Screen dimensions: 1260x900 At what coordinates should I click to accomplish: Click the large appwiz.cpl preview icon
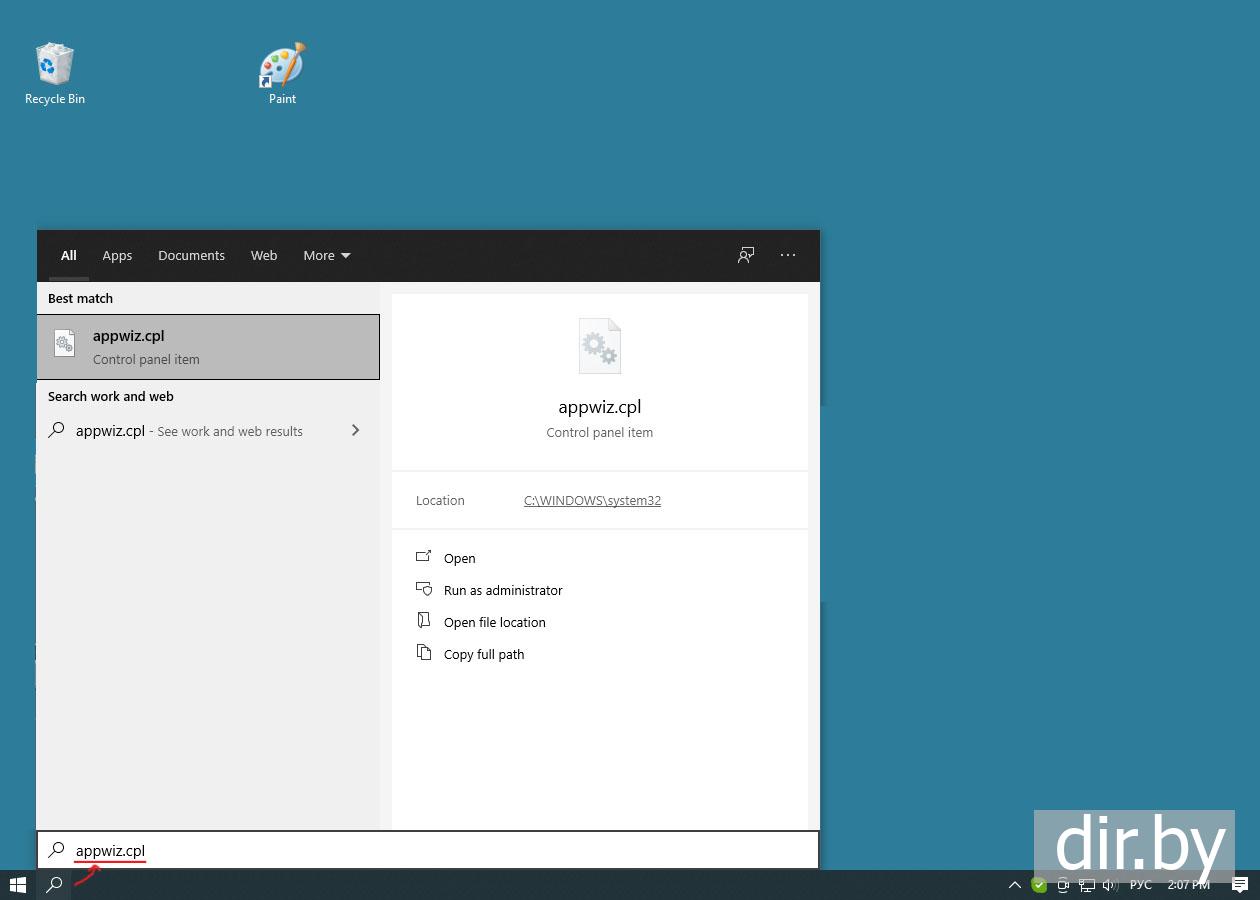click(x=600, y=346)
